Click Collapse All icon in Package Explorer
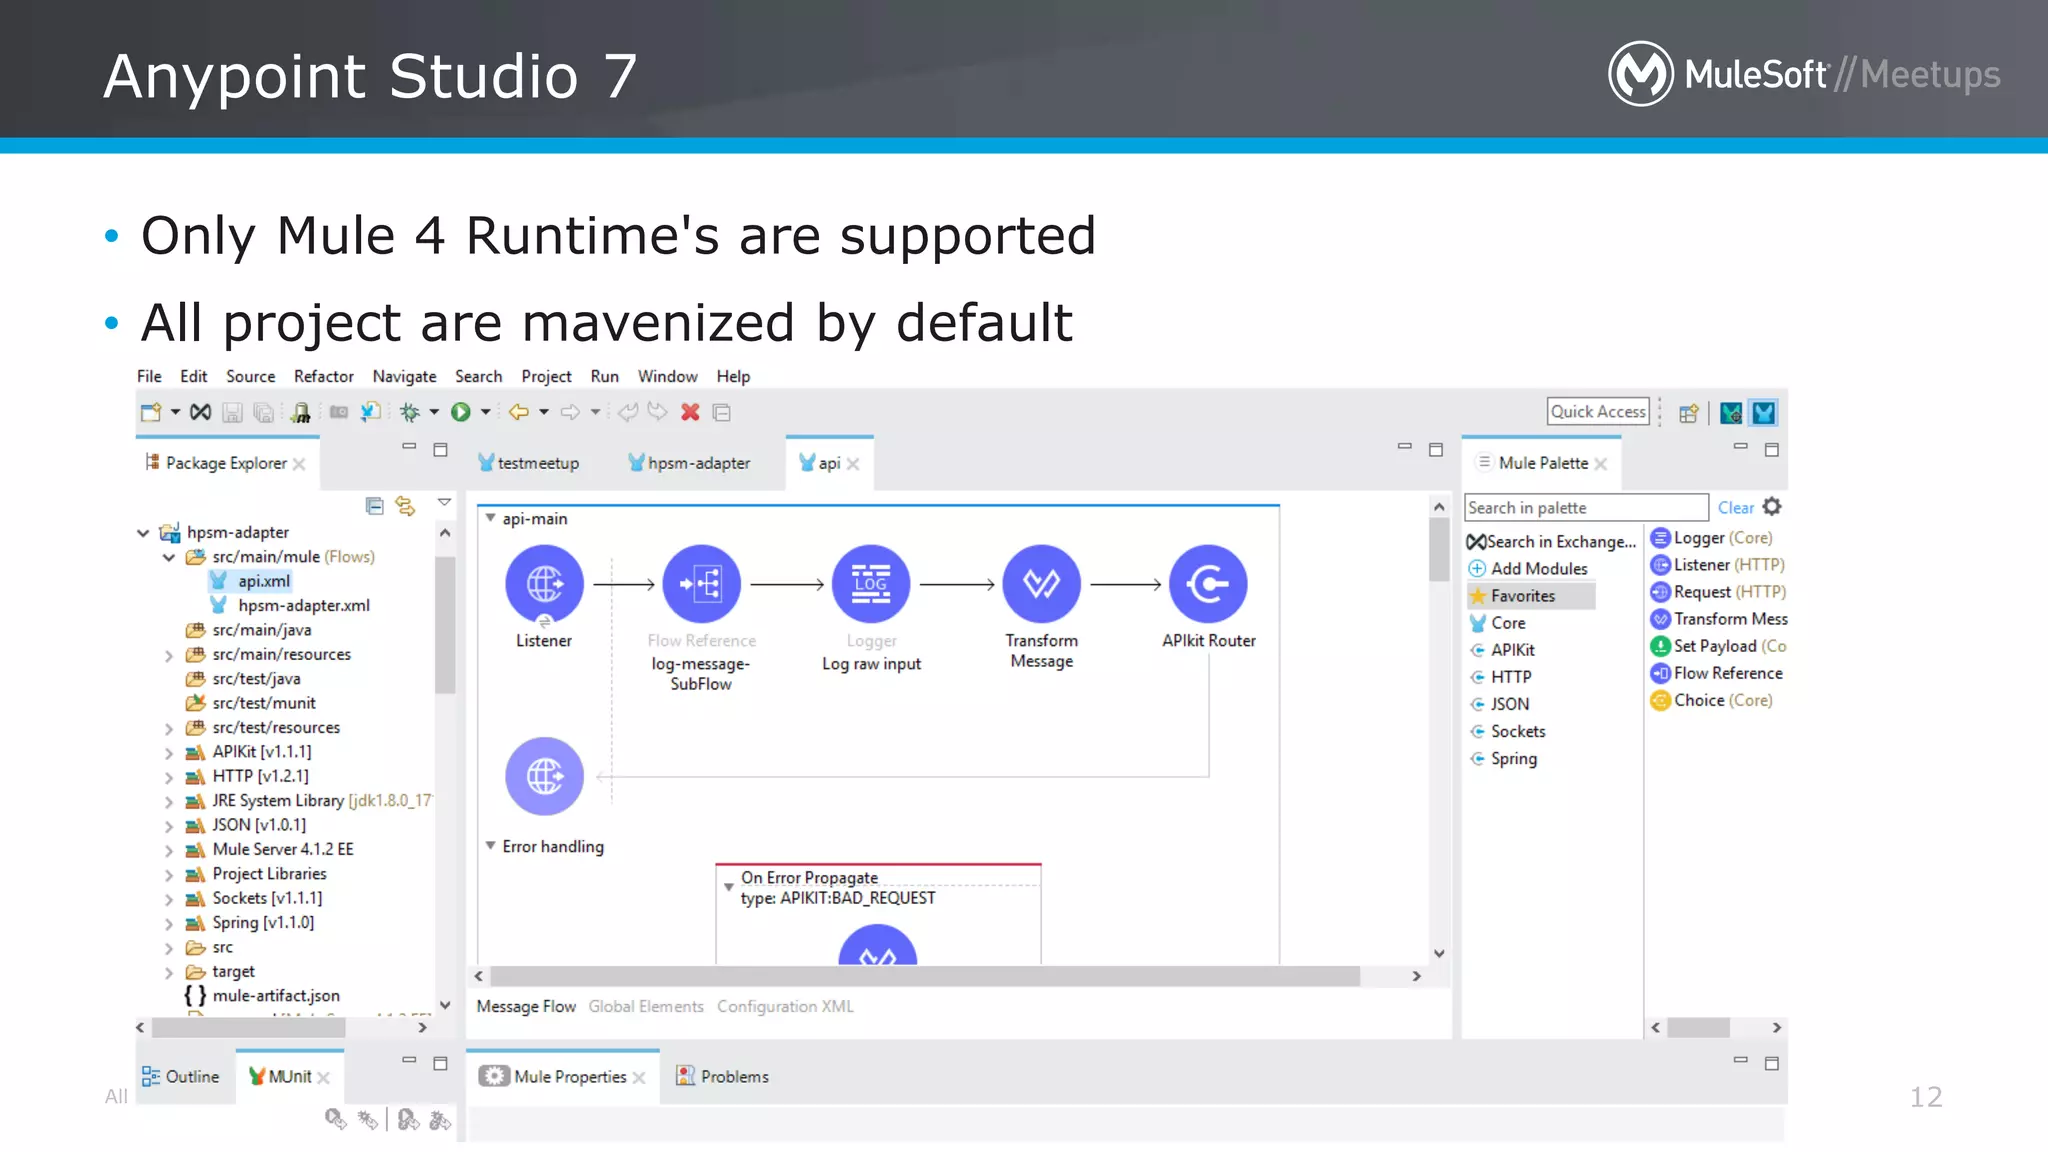The width and height of the screenshot is (2048, 1152). click(x=375, y=506)
